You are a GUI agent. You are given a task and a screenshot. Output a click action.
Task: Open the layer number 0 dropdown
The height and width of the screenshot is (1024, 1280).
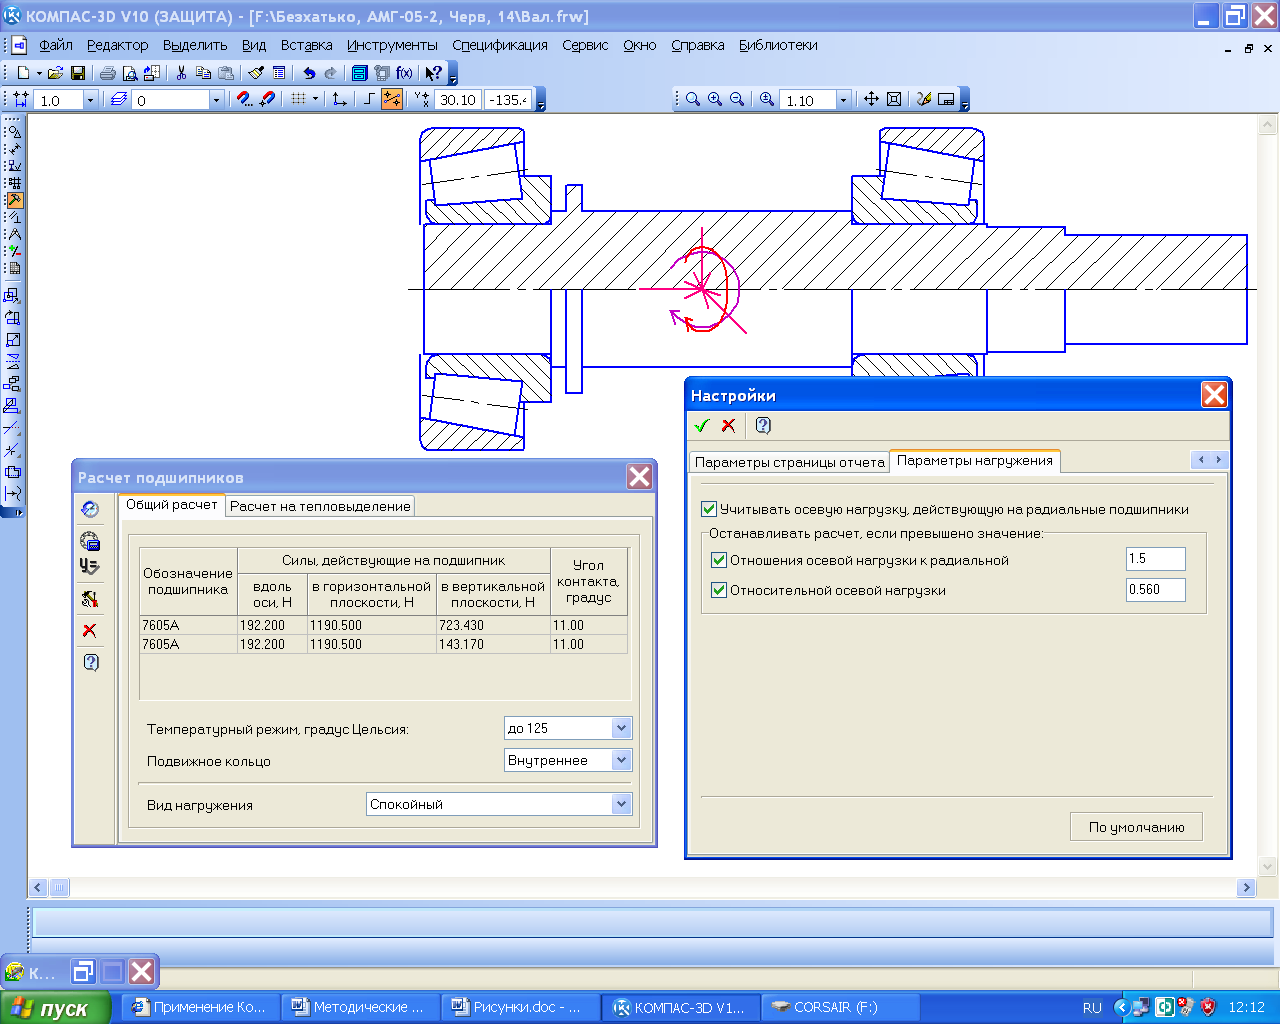click(216, 100)
